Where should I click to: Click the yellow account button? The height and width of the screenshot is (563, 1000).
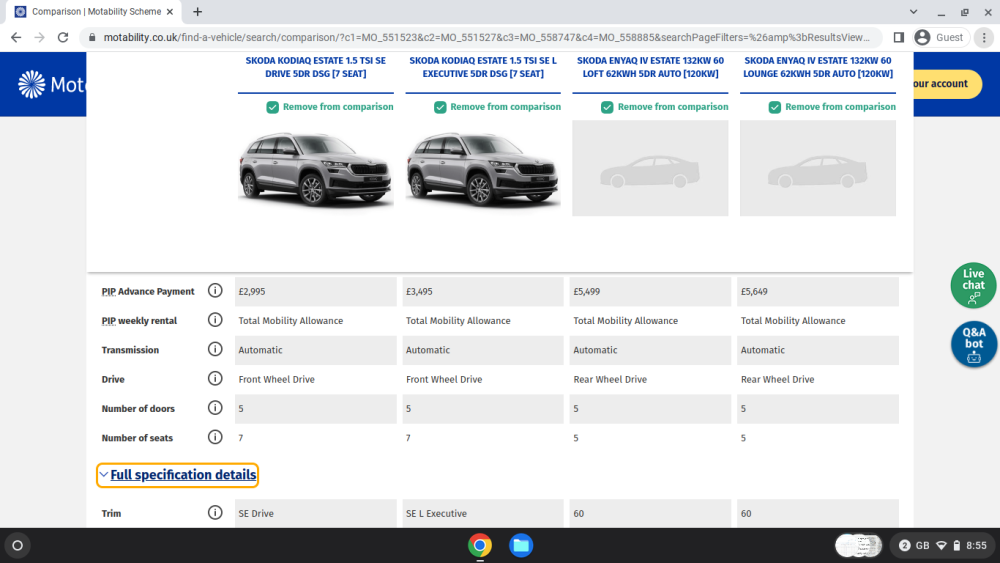coord(946,84)
